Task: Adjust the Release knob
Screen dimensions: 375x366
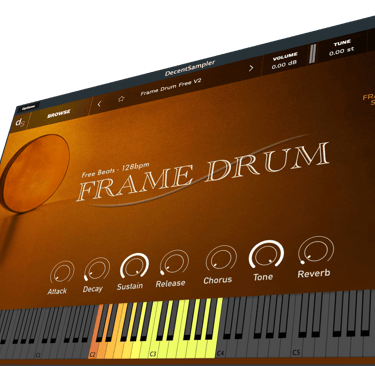Action: [174, 262]
